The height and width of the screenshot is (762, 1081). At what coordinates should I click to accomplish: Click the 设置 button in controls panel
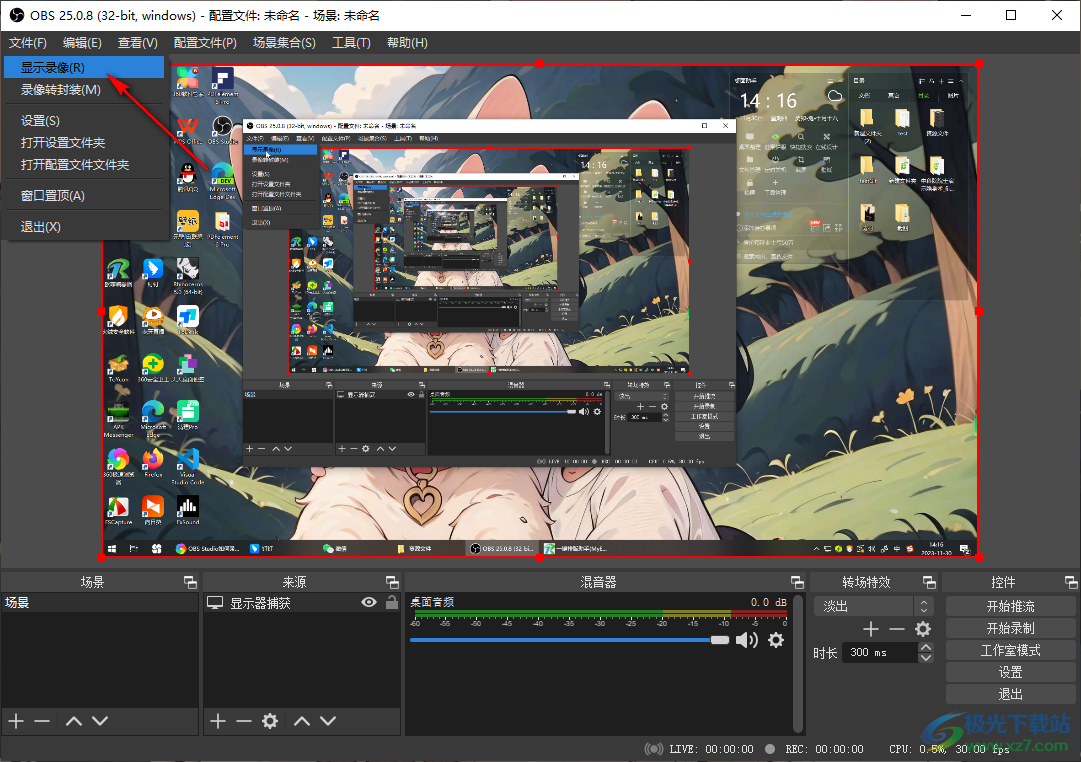pos(1010,673)
